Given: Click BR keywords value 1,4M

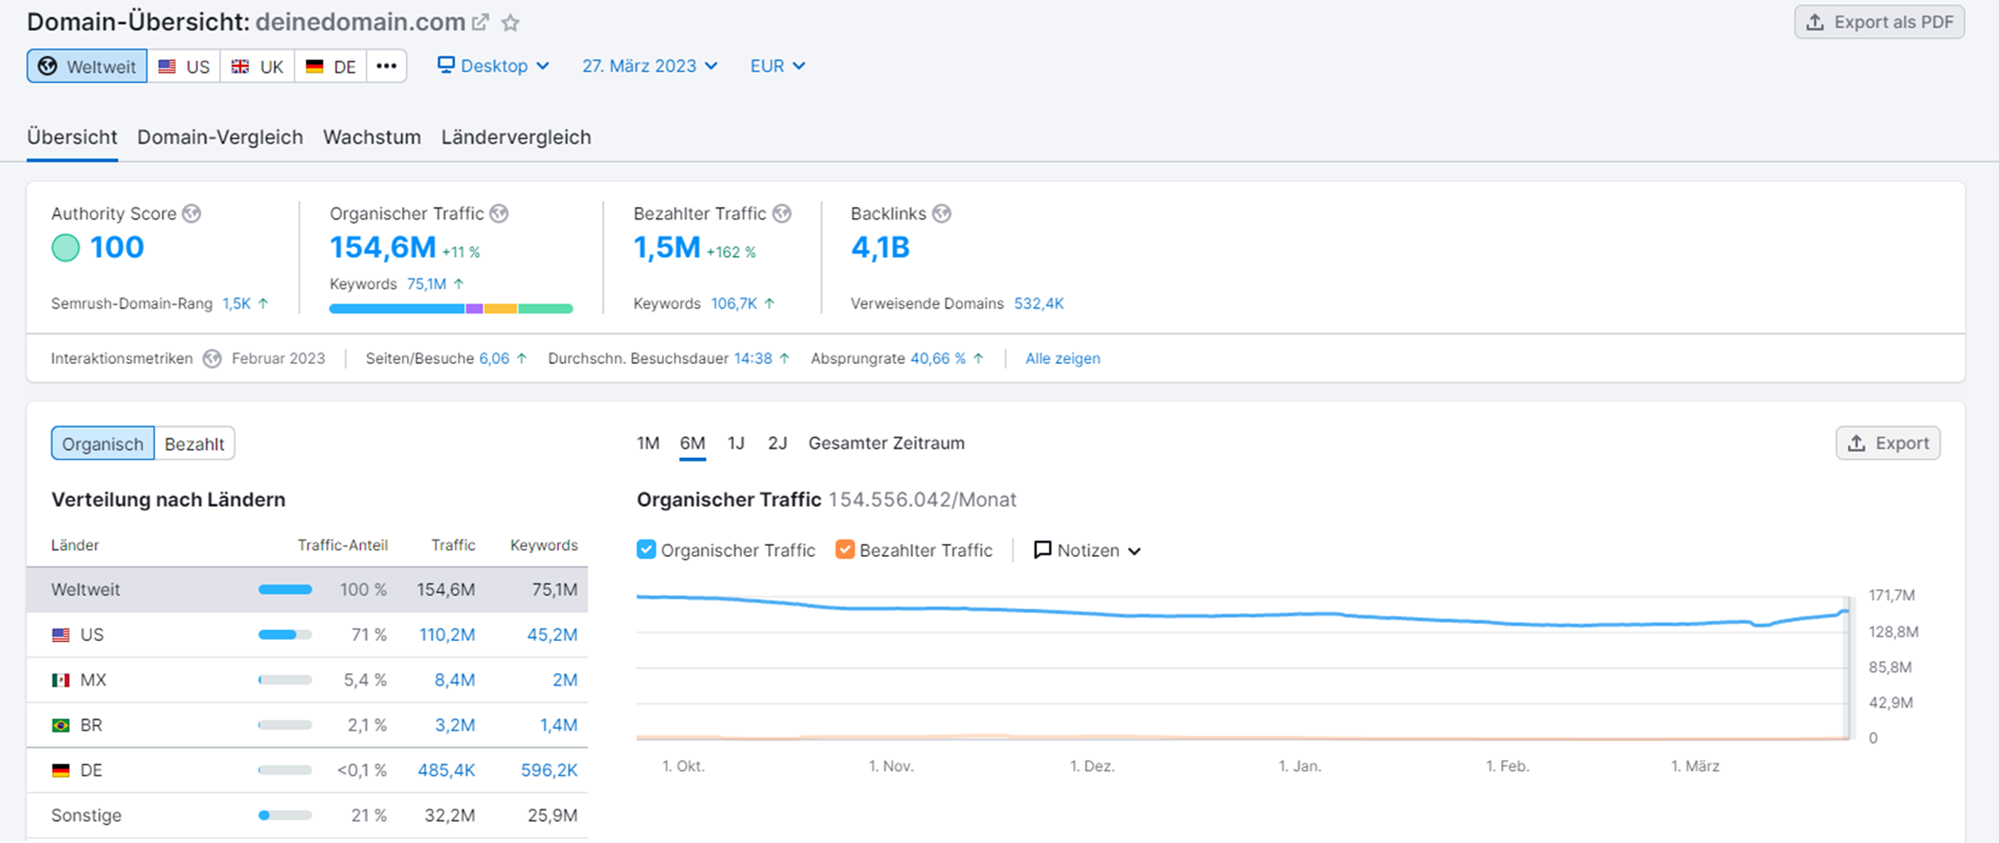Looking at the screenshot, I should click(x=559, y=725).
